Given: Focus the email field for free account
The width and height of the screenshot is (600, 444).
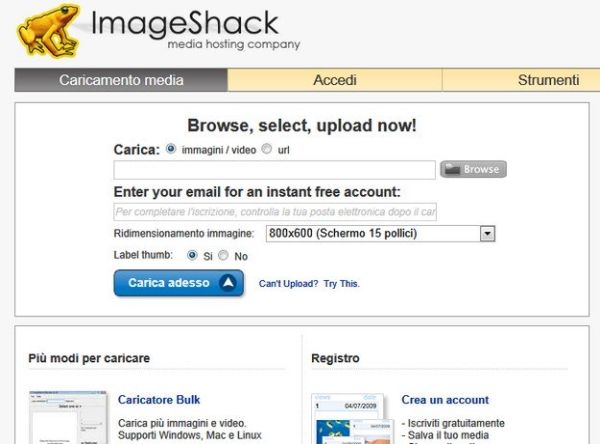Looking at the screenshot, I should (x=274, y=212).
